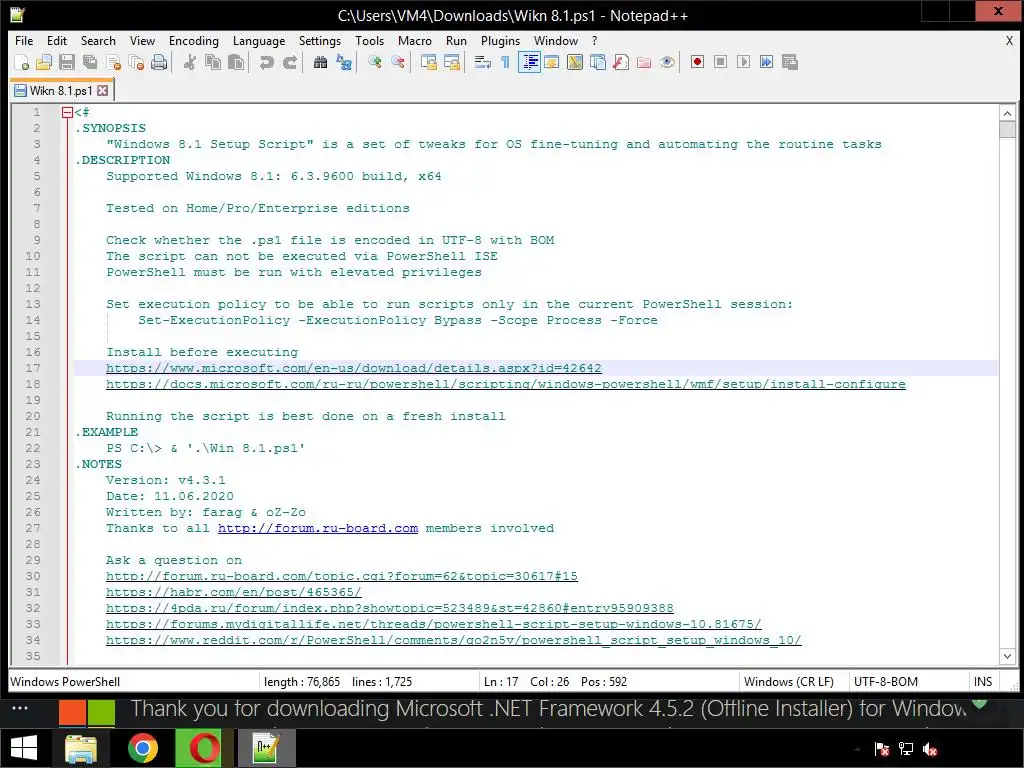Open the View menu
The width and height of the screenshot is (1024, 768).
(142, 40)
